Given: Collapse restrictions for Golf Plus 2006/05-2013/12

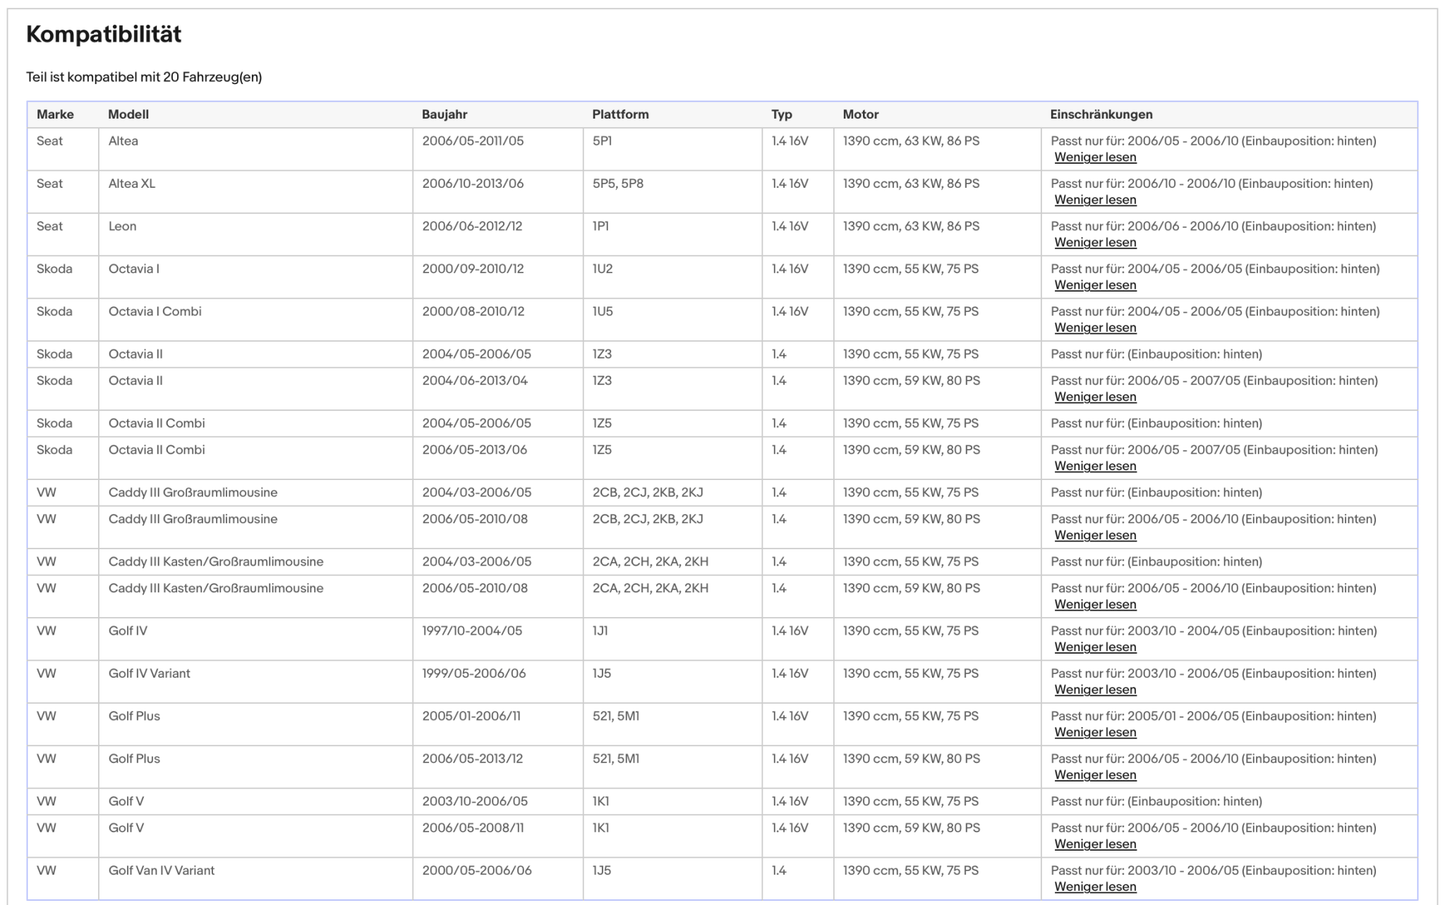Looking at the screenshot, I should coord(1095,775).
